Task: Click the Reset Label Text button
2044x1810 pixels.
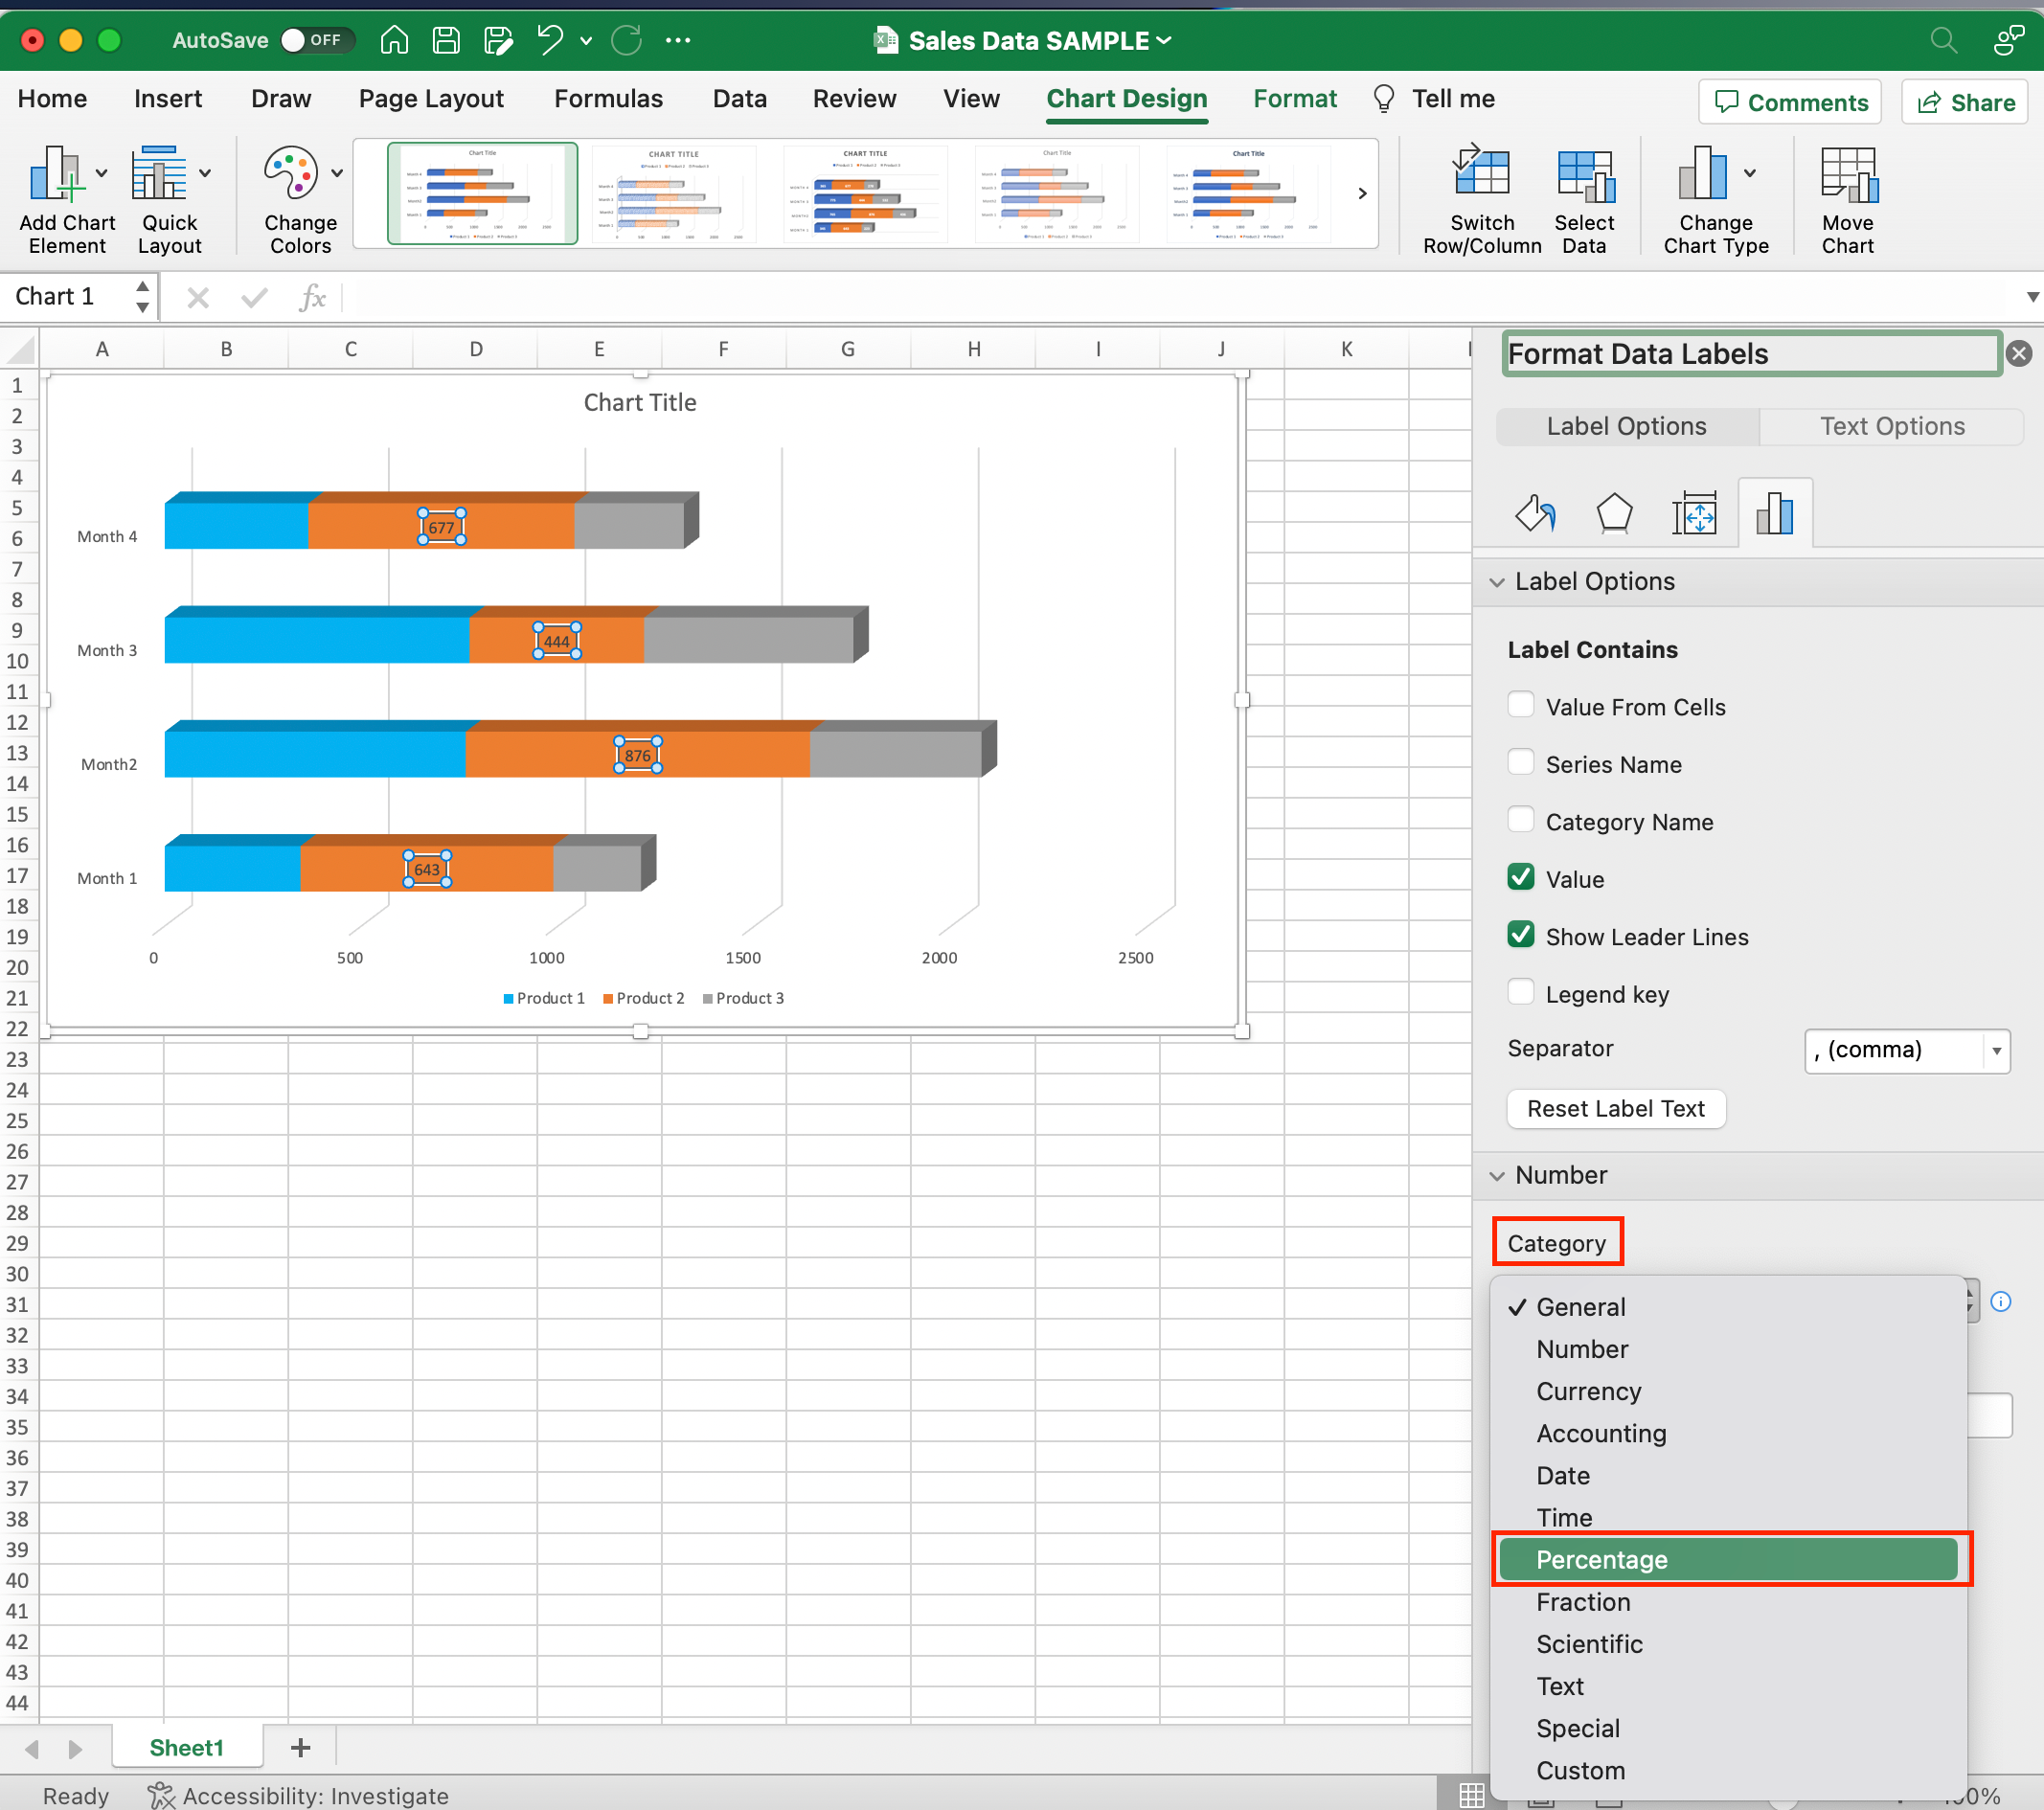Action: tap(1616, 1109)
